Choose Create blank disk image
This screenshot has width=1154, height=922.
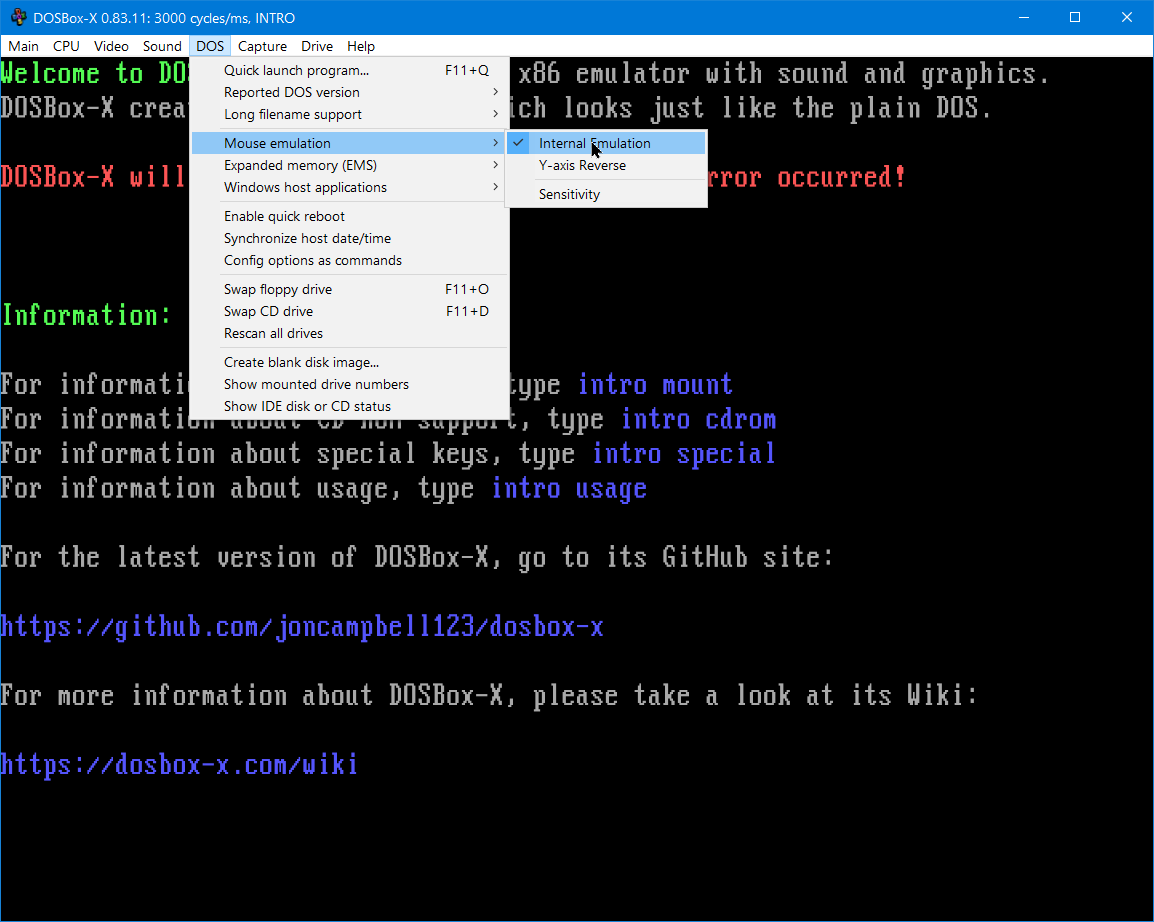tap(350, 362)
